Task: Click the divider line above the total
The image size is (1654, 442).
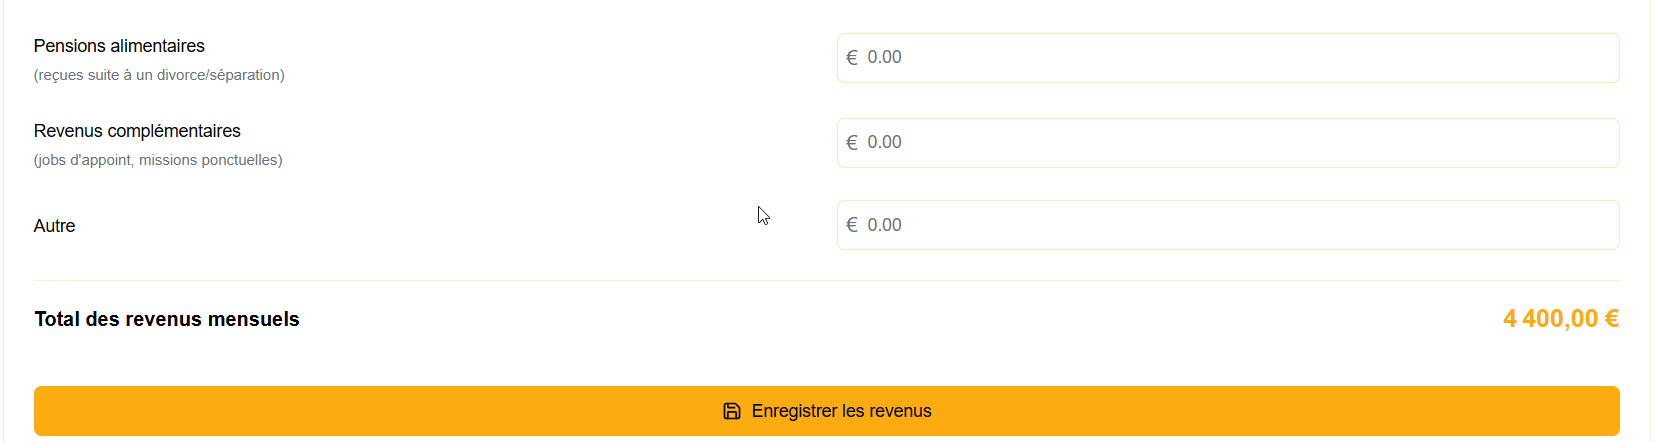Action: tap(827, 281)
